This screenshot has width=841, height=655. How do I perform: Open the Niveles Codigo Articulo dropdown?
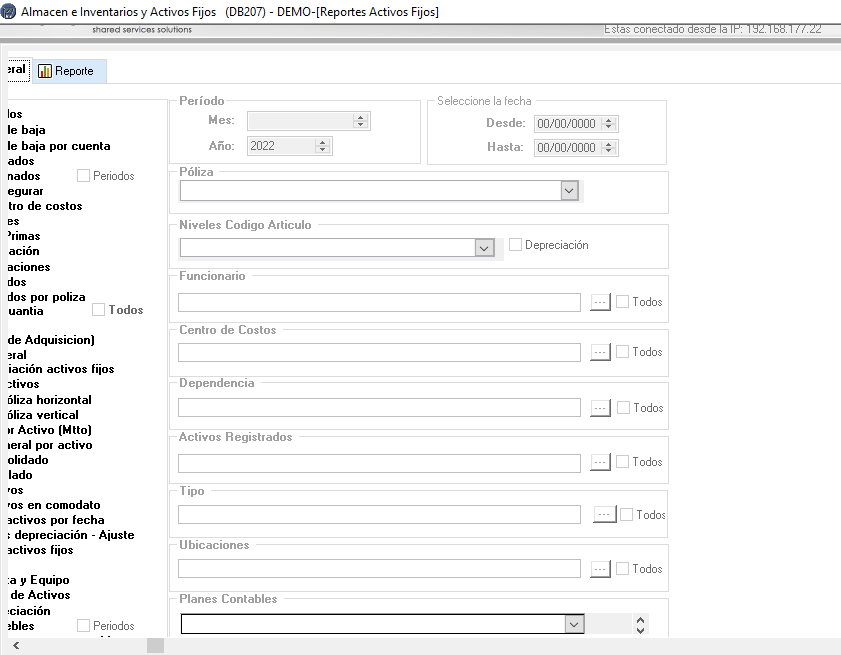click(x=484, y=248)
